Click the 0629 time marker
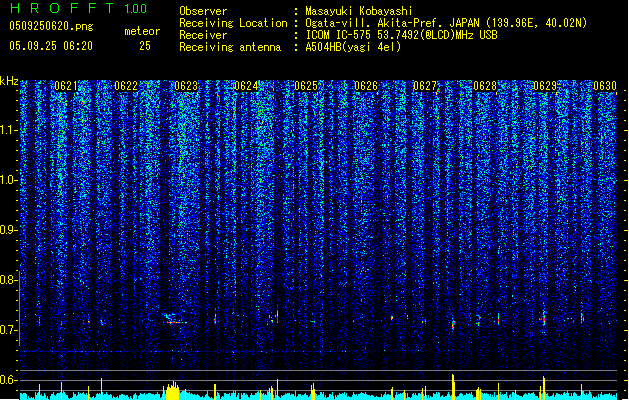 pyautogui.click(x=545, y=86)
